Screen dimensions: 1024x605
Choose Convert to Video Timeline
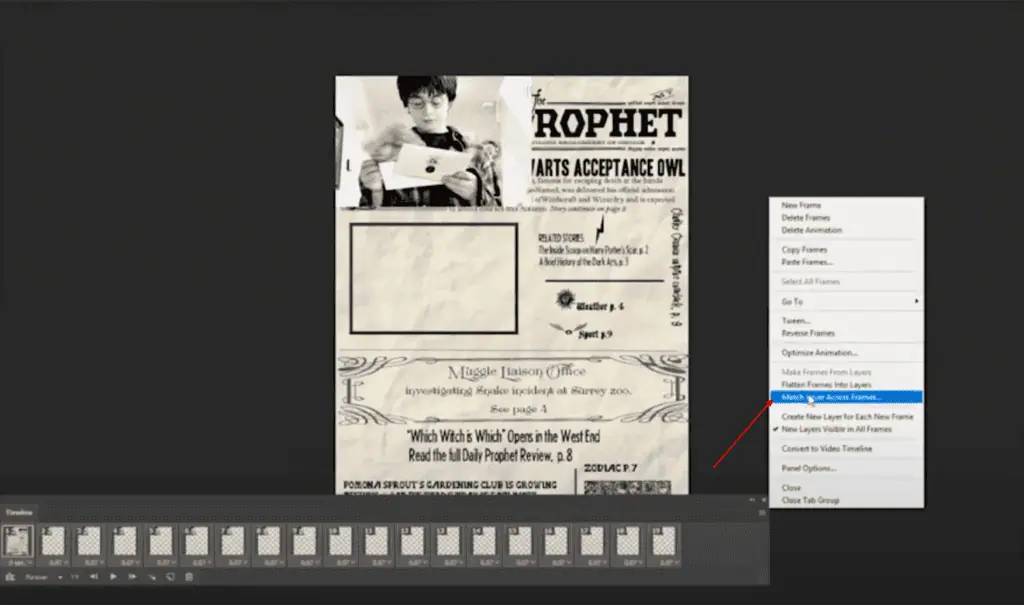[x=827, y=449]
